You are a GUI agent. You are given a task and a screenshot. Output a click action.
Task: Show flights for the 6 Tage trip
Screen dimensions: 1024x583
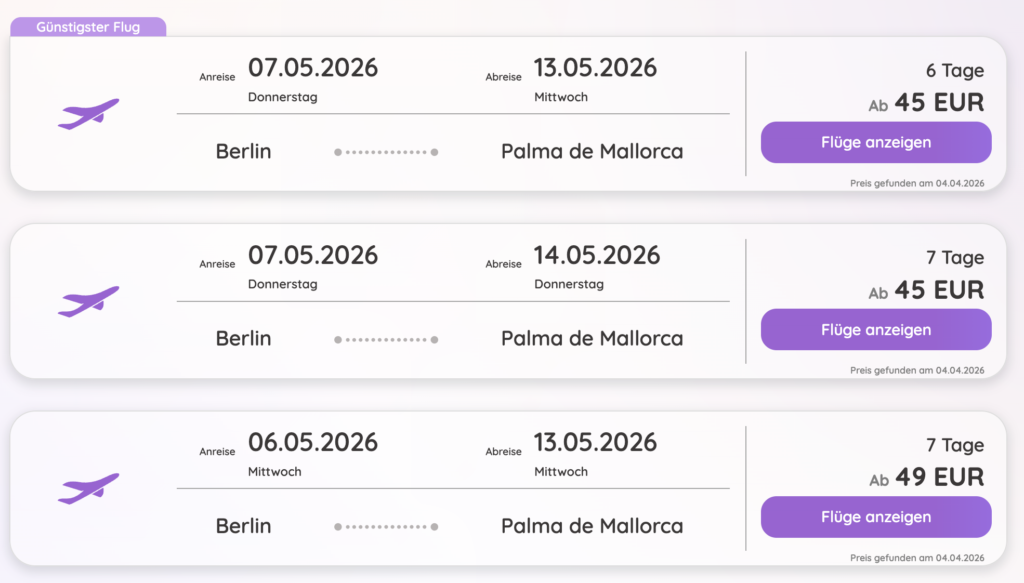tap(876, 142)
